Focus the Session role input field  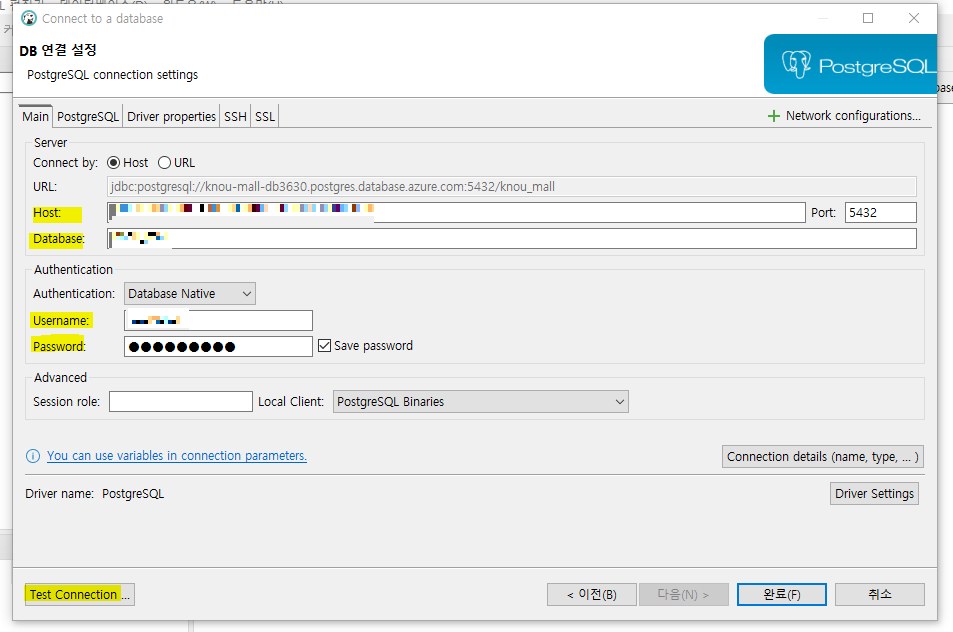181,402
